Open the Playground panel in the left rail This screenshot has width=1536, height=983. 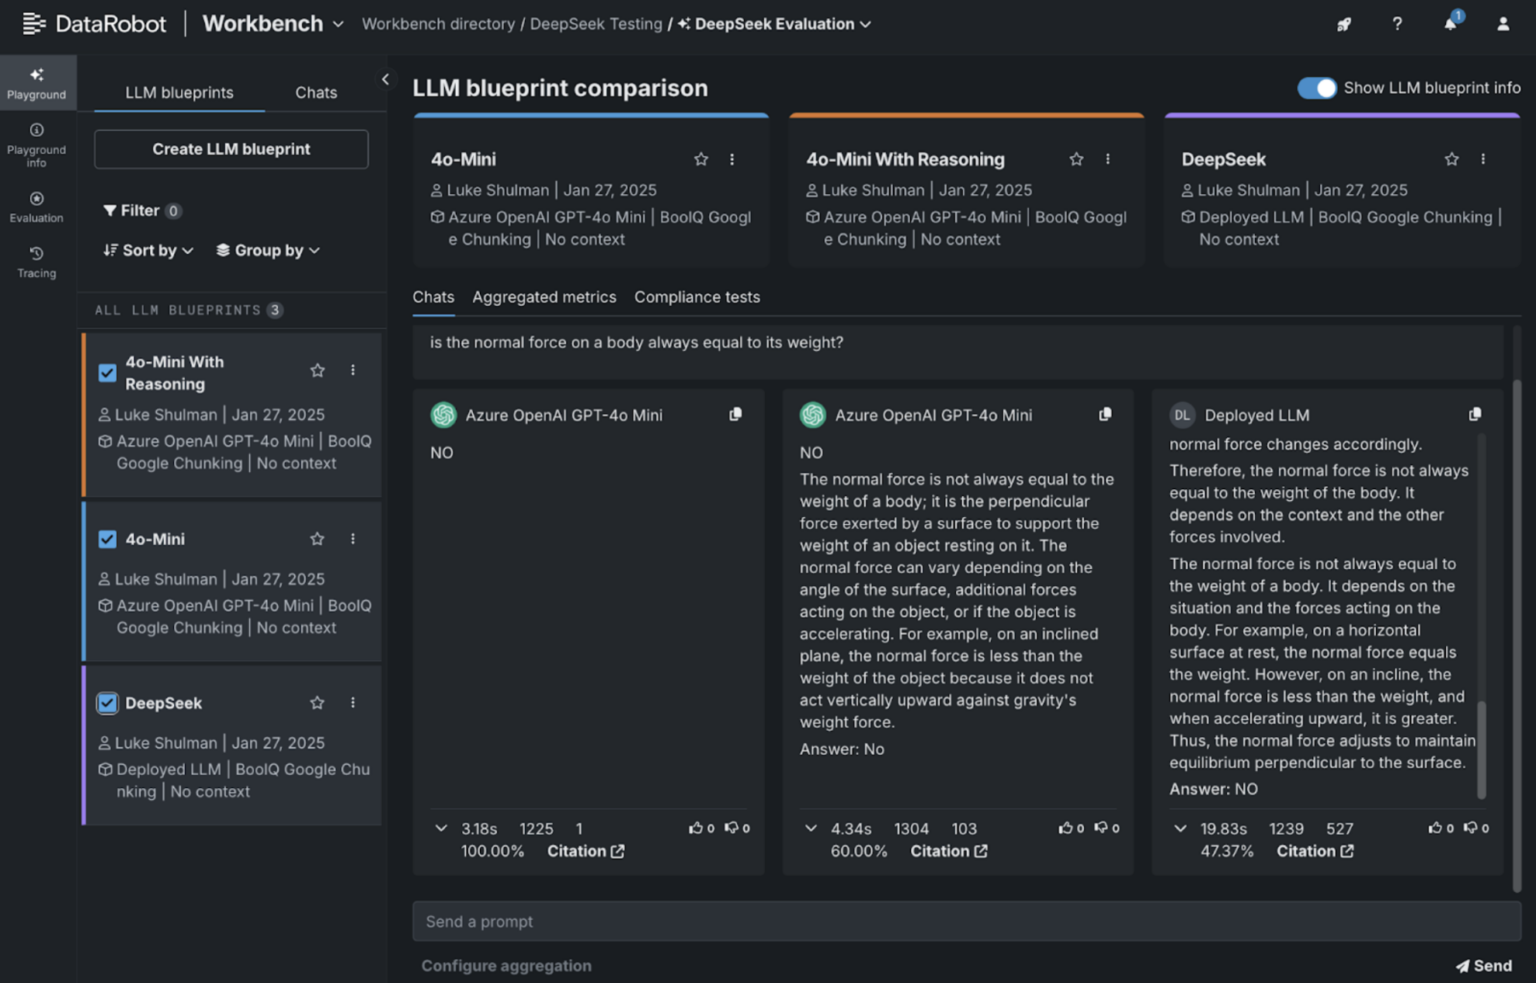pyautogui.click(x=37, y=82)
